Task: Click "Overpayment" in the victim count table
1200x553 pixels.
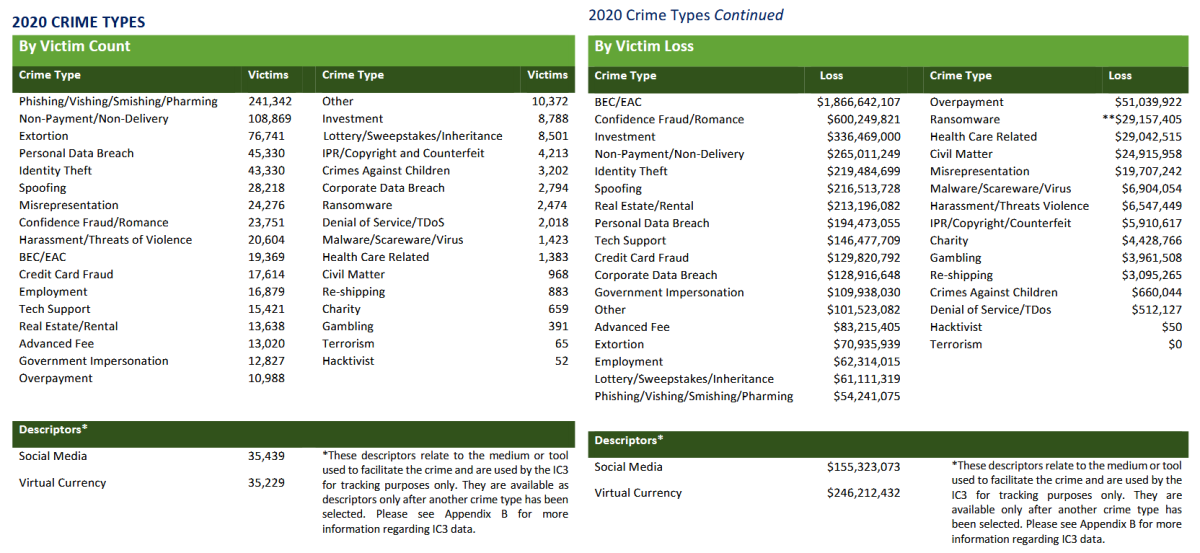Action: pos(56,378)
